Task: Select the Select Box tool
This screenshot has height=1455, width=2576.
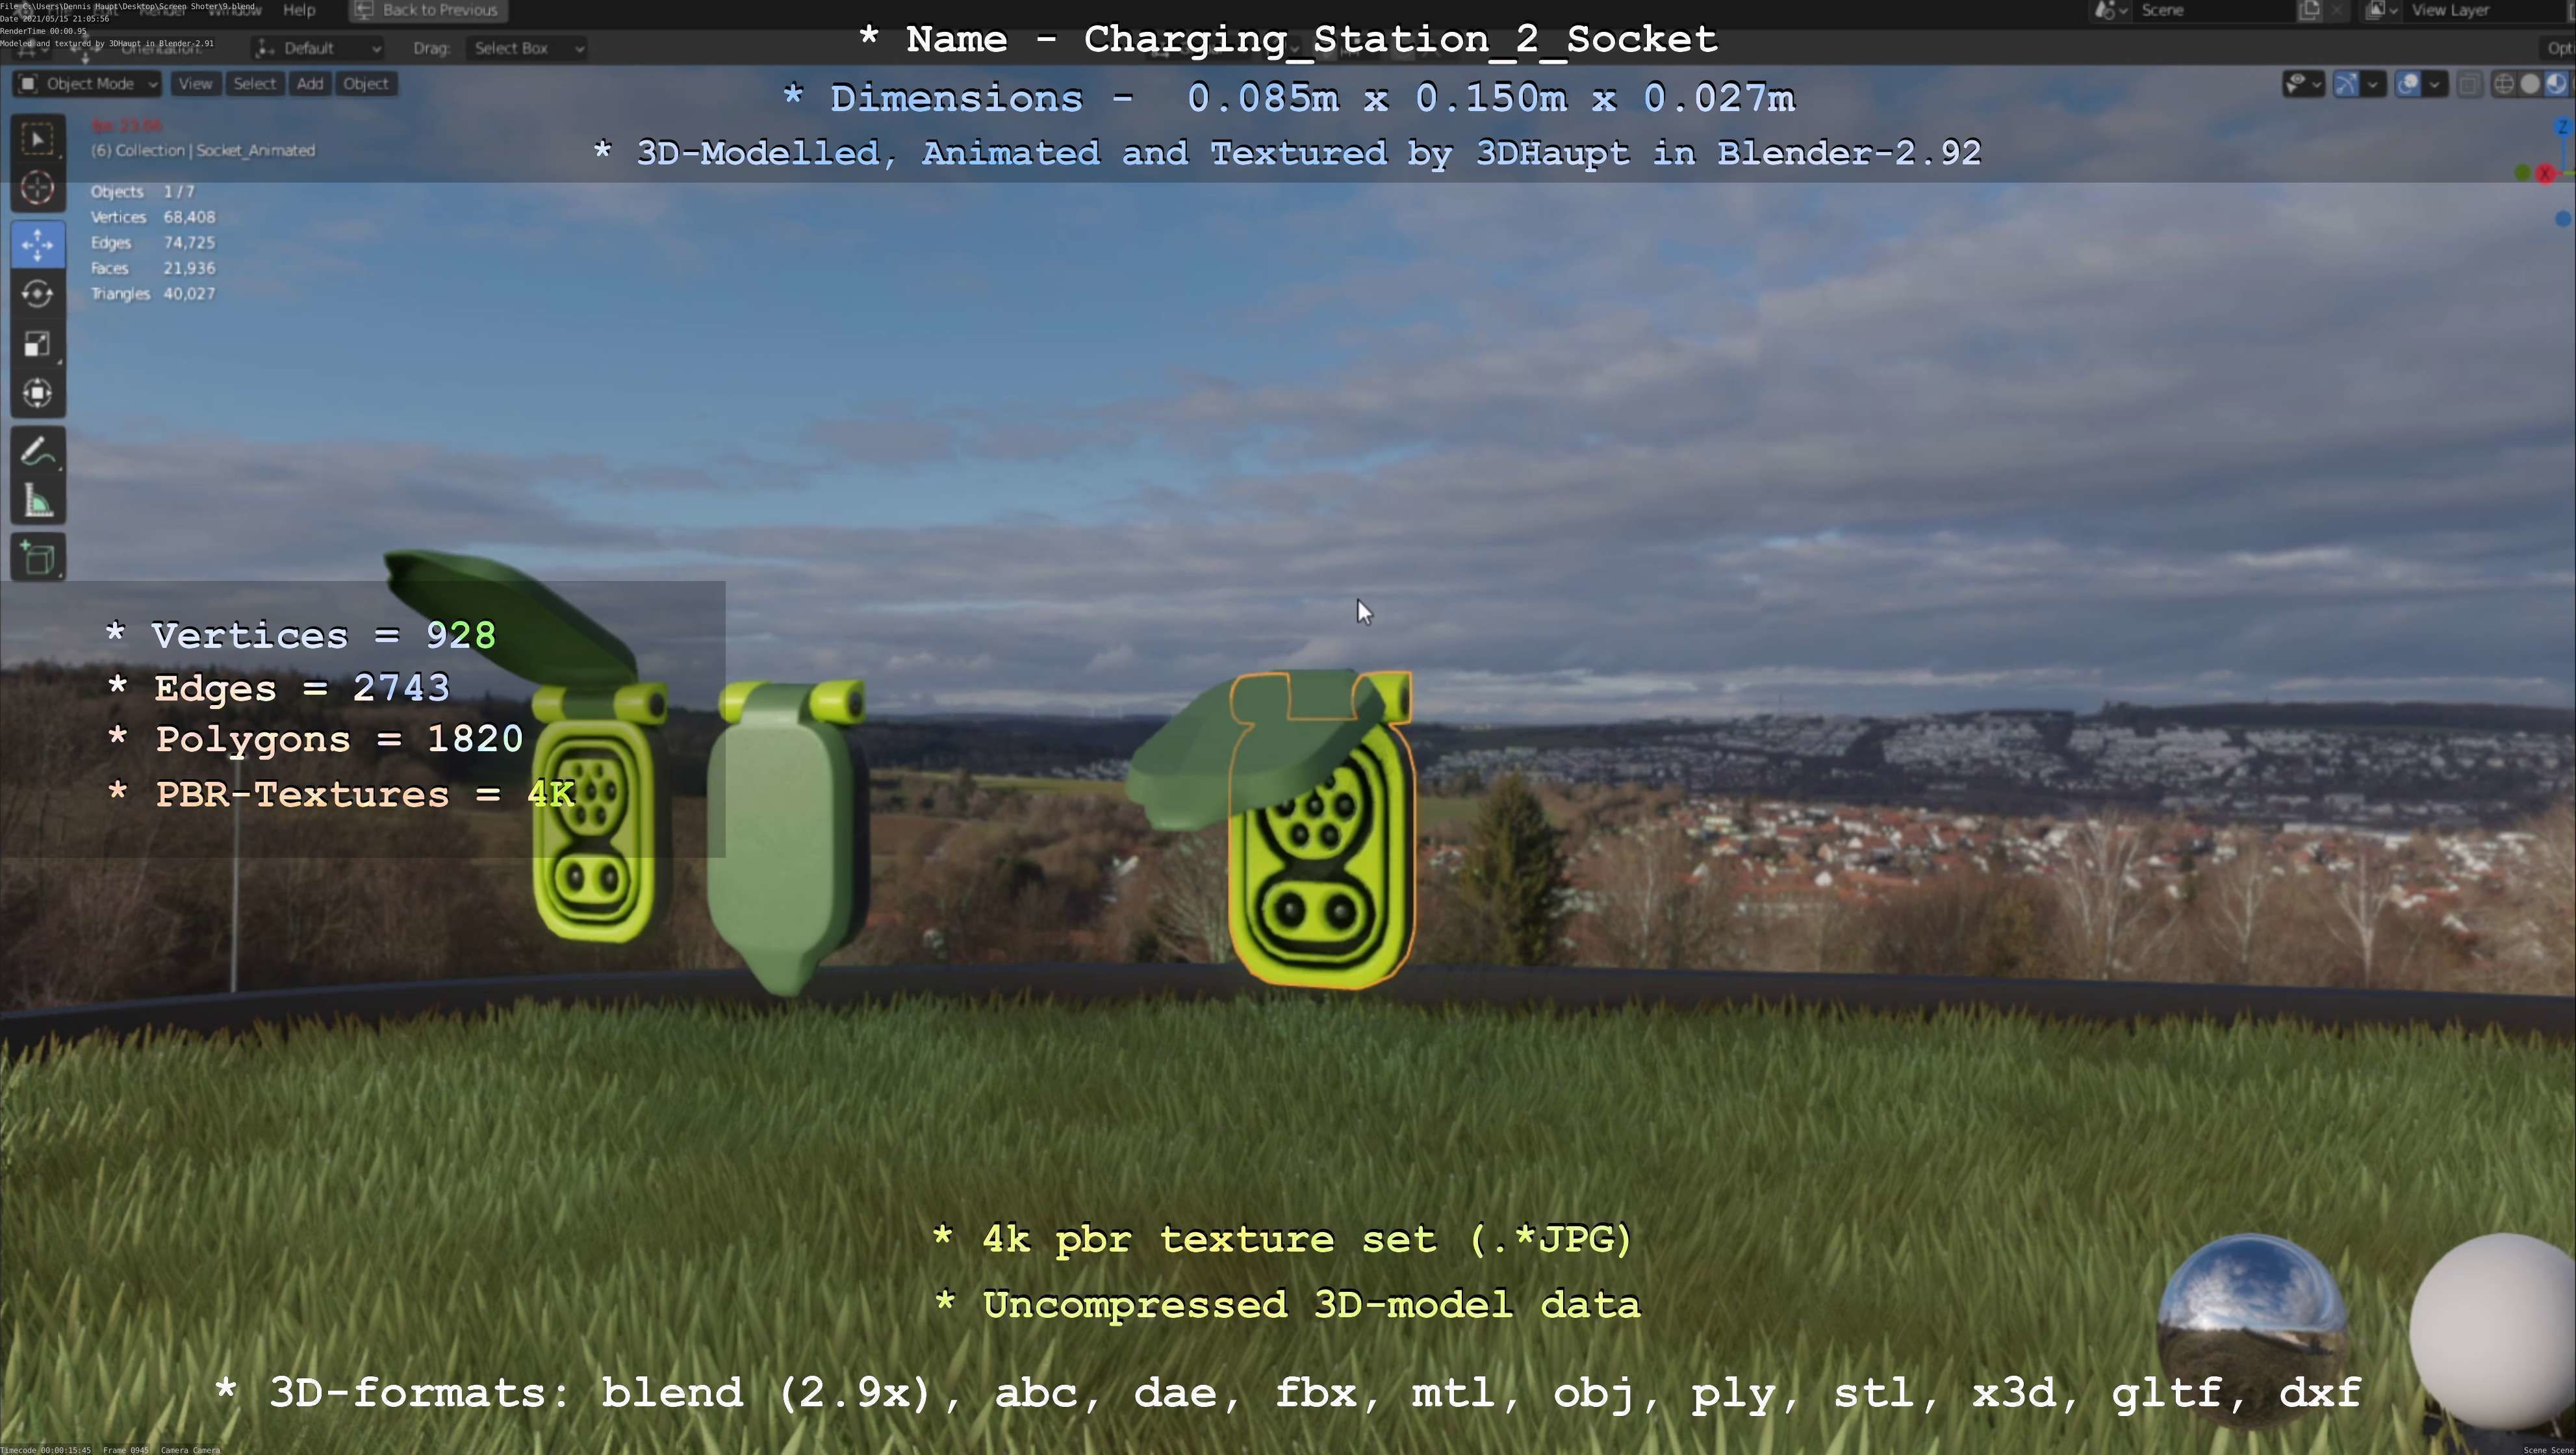Action: 38,138
